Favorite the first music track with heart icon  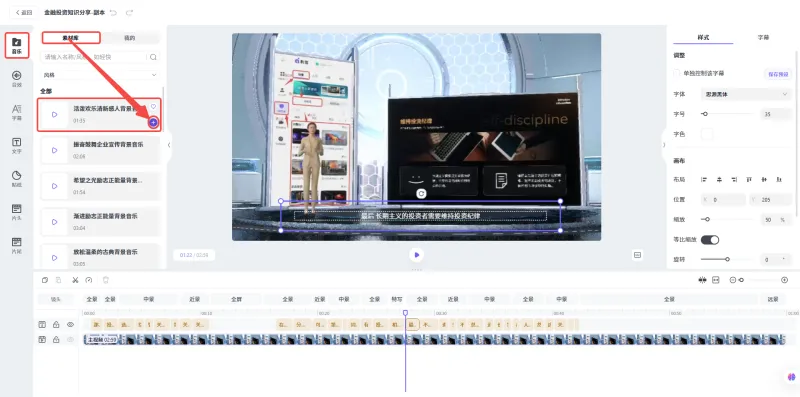click(x=153, y=107)
